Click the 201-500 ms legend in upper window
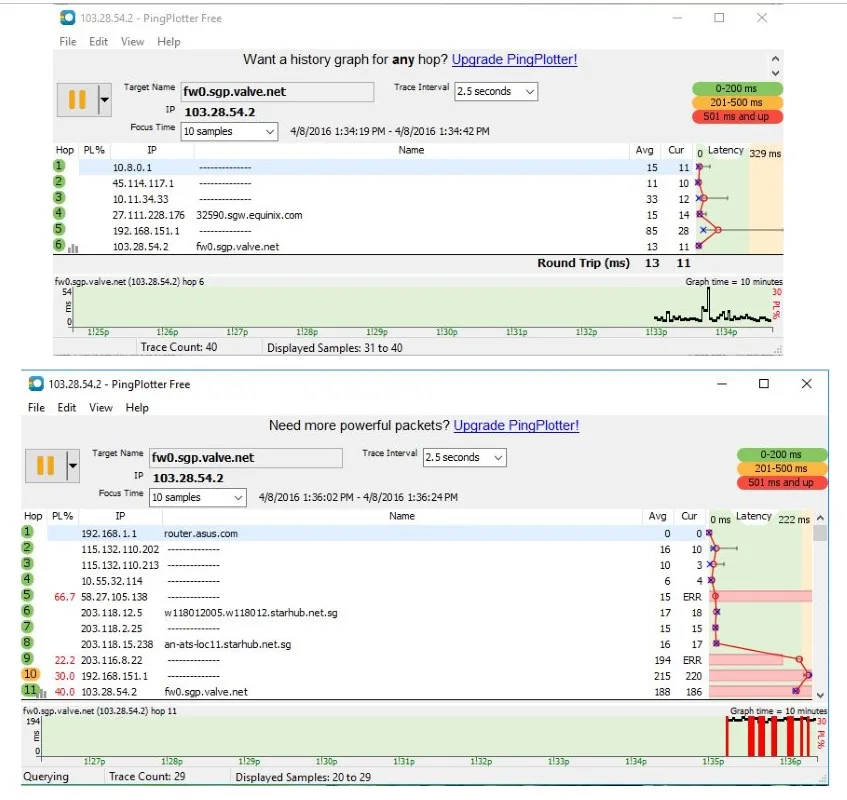This screenshot has height=800, width=847. pos(737,102)
